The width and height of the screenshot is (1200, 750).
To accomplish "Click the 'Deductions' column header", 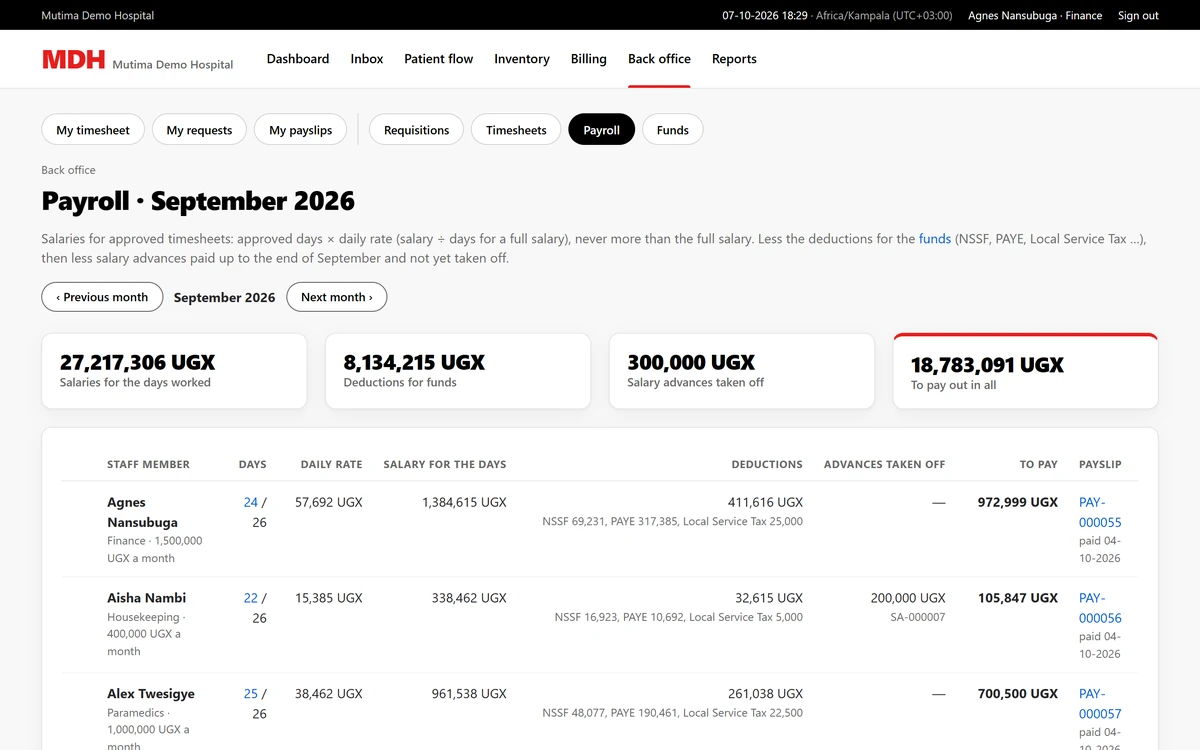I will pos(767,464).
